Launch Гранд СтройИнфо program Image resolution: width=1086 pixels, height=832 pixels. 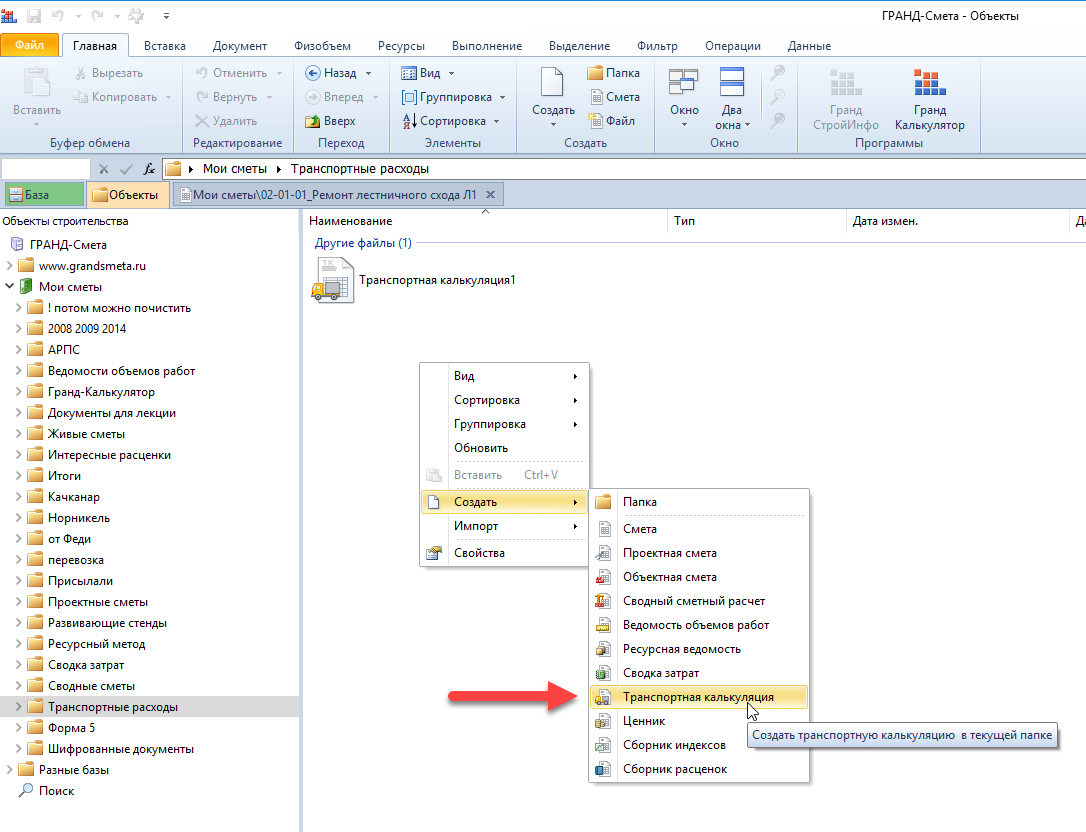click(846, 100)
